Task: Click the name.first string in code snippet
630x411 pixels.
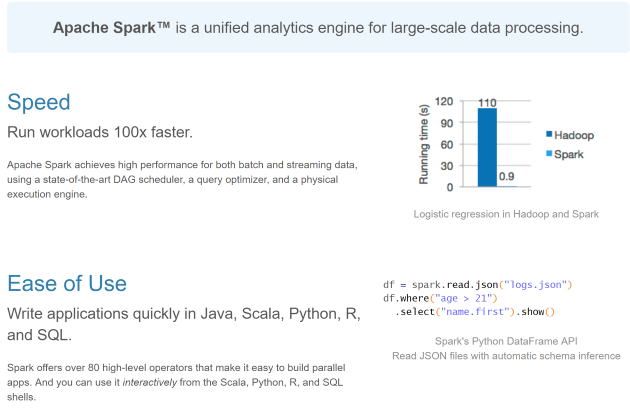Action: (x=475, y=312)
